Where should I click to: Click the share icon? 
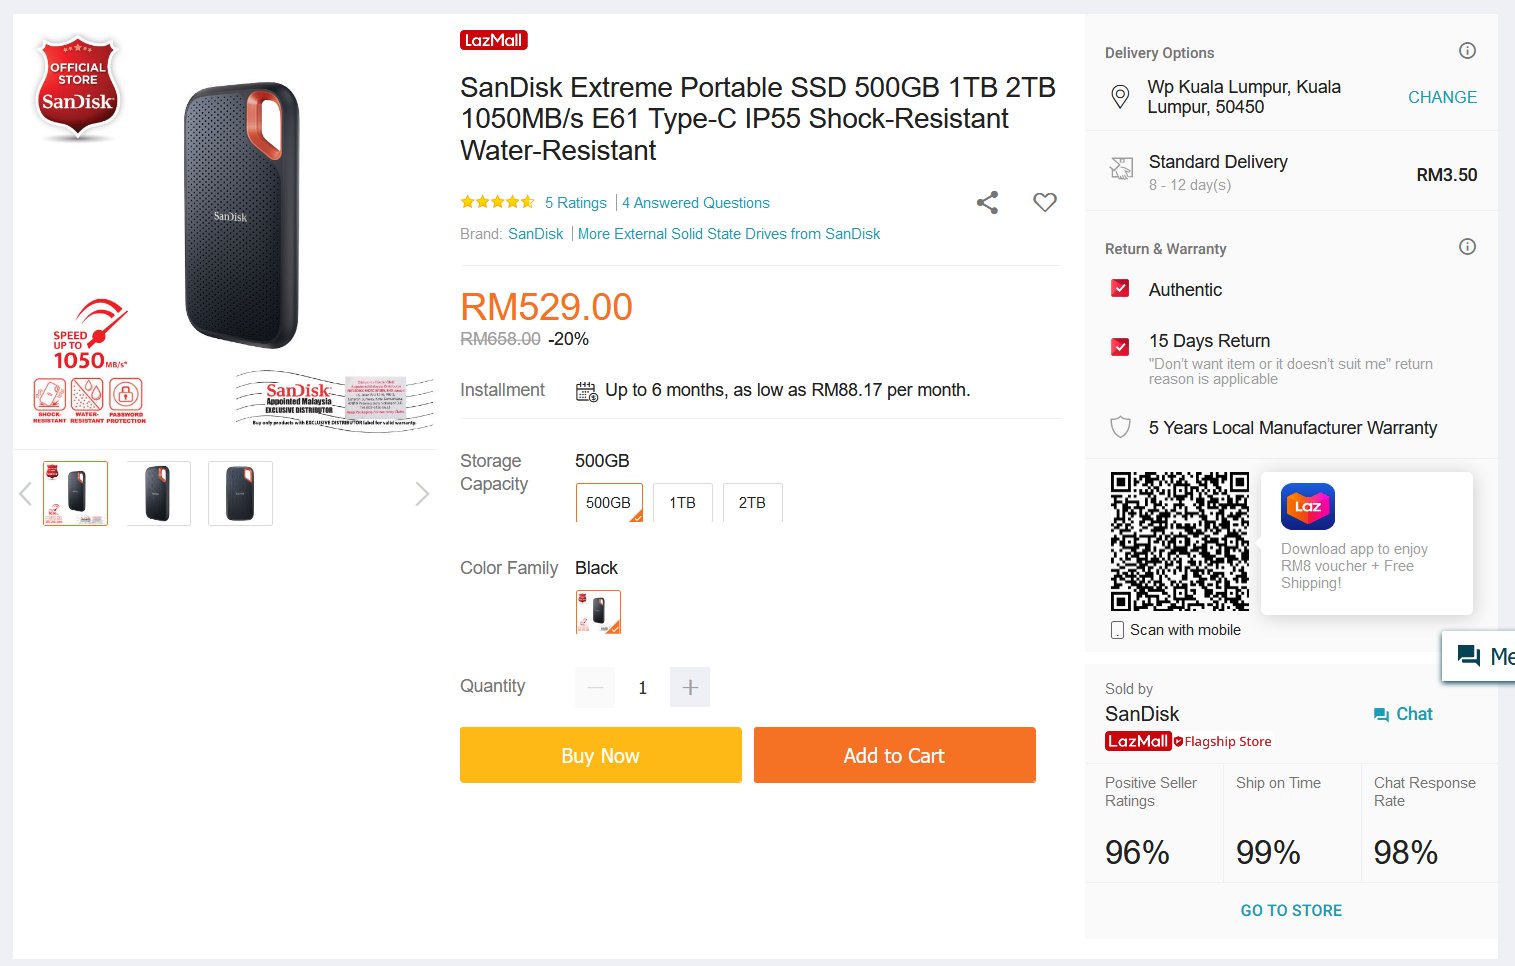(987, 203)
